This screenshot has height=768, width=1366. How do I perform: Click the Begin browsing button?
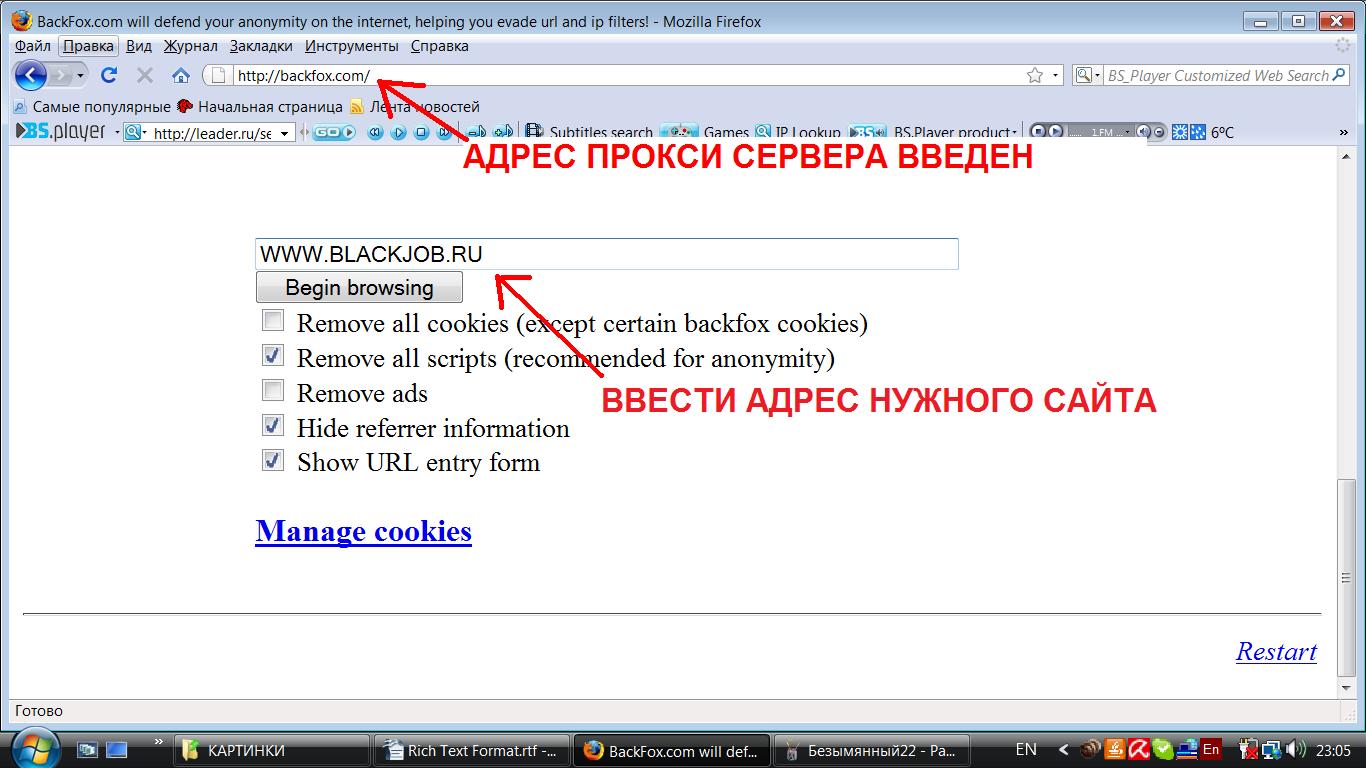click(x=359, y=287)
